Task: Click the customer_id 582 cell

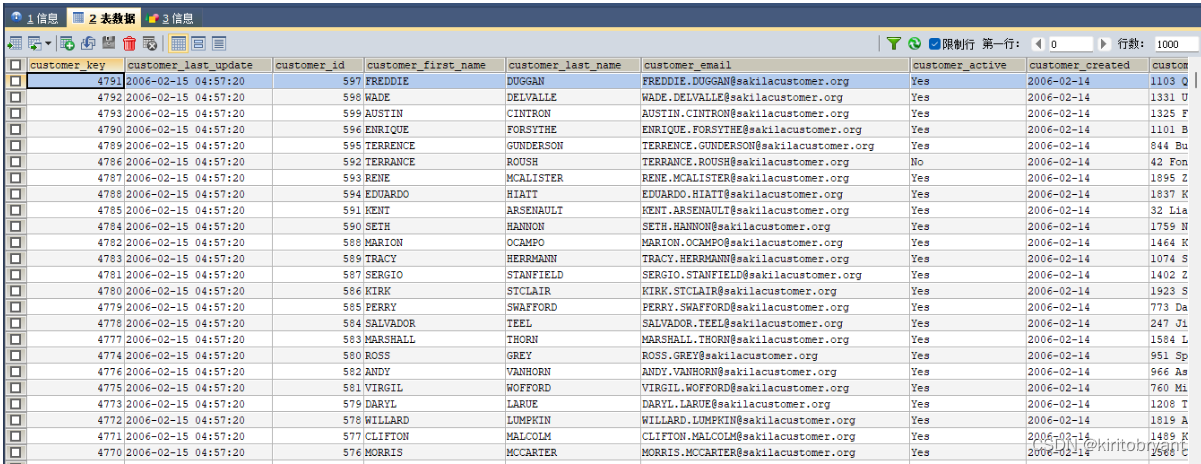Action: [x=318, y=371]
